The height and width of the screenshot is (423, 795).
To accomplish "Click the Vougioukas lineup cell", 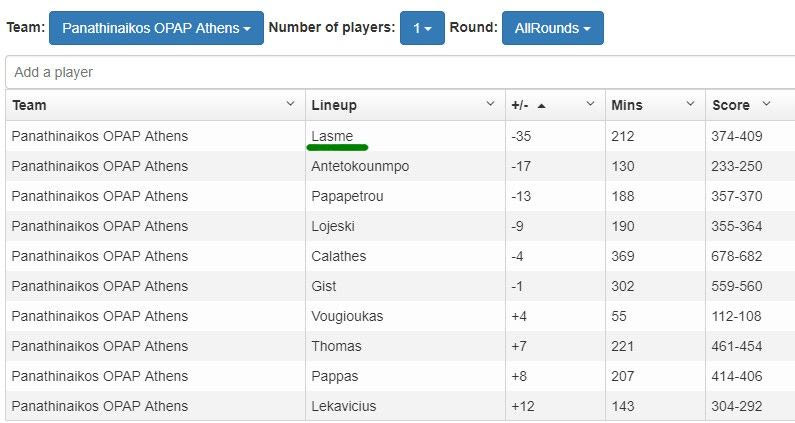I will click(x=347, y=316).
